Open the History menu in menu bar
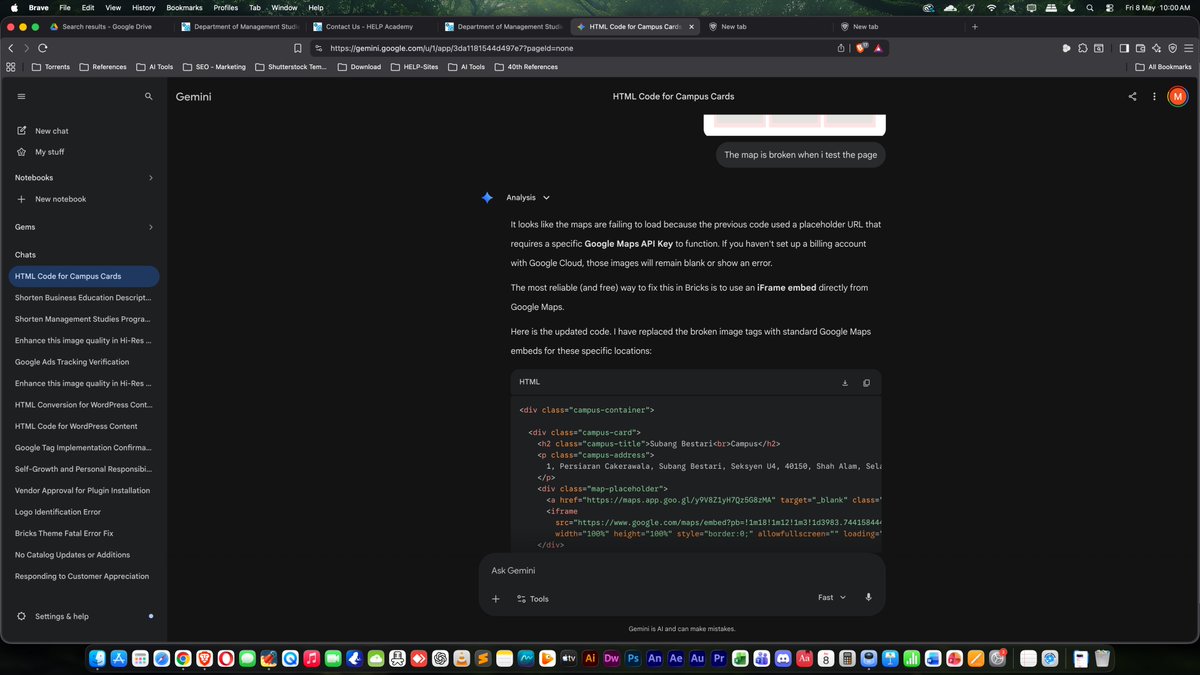The height and width of the screenshot is (675, 1200). pos(143,7)
